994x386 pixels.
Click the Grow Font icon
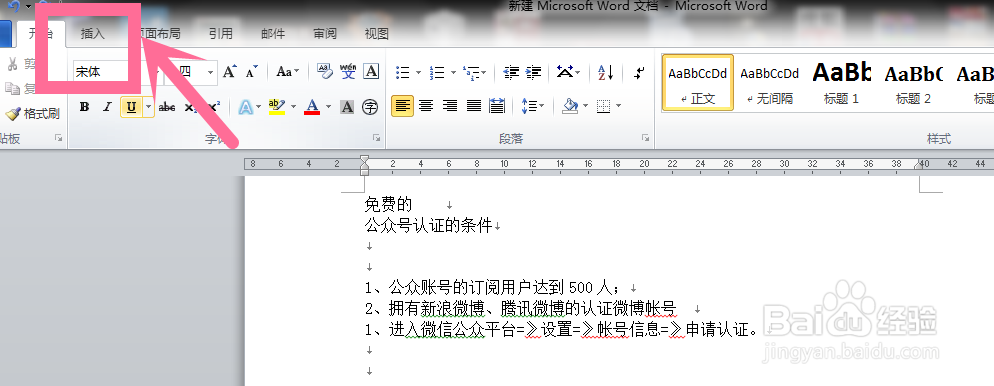pos(229,72)
